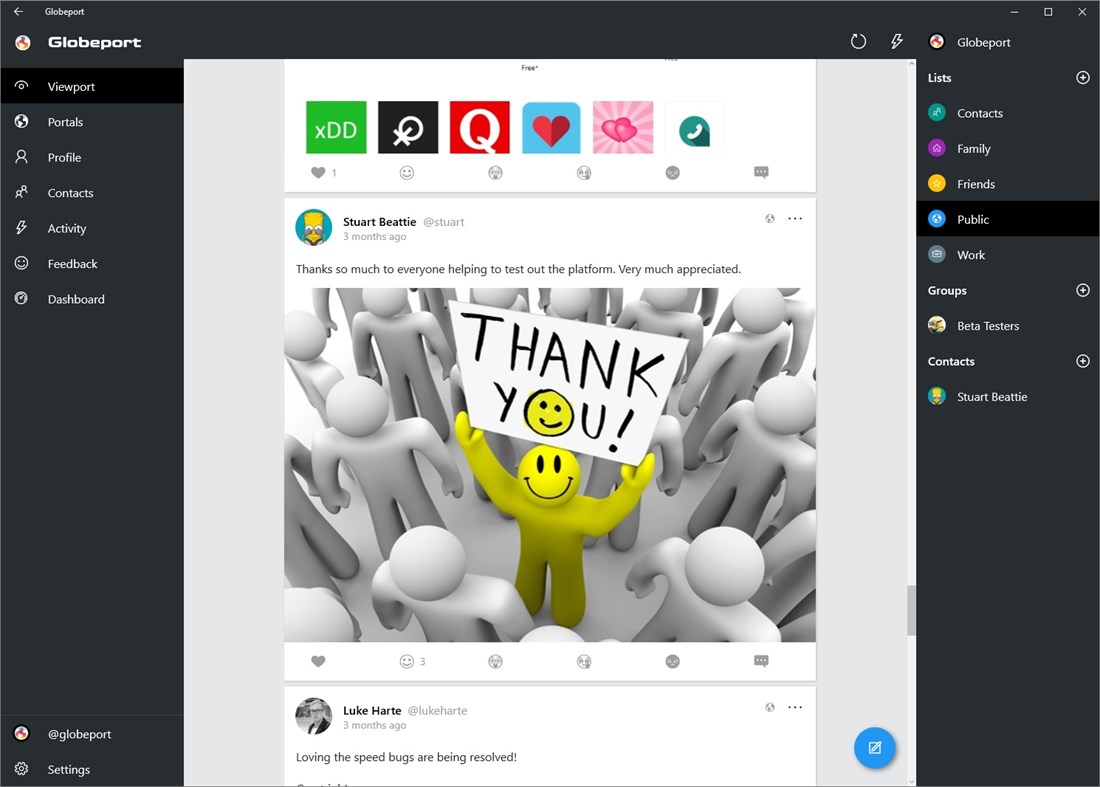Open the Thank You image in Stuart's post
1100x787 pixels.
pos(550,464)
